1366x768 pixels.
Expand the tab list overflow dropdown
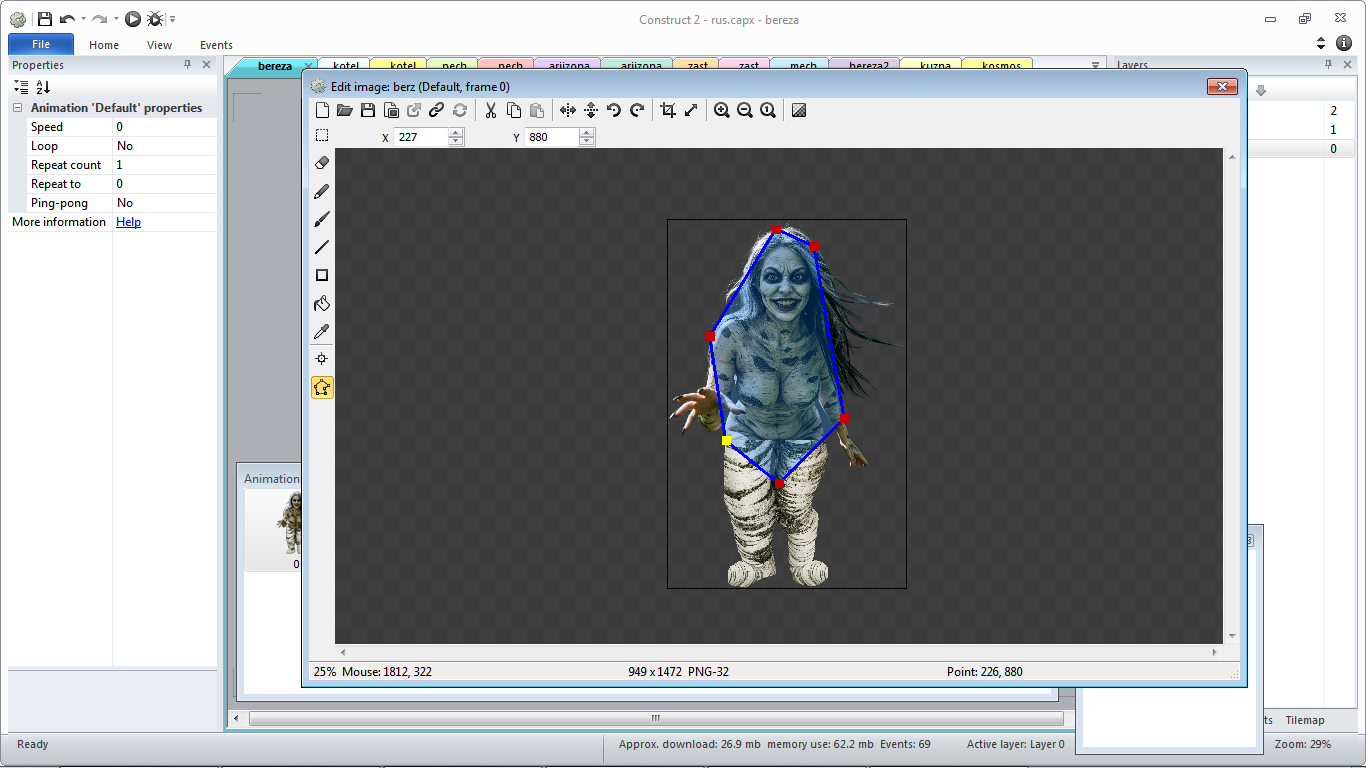[1095, 65]
